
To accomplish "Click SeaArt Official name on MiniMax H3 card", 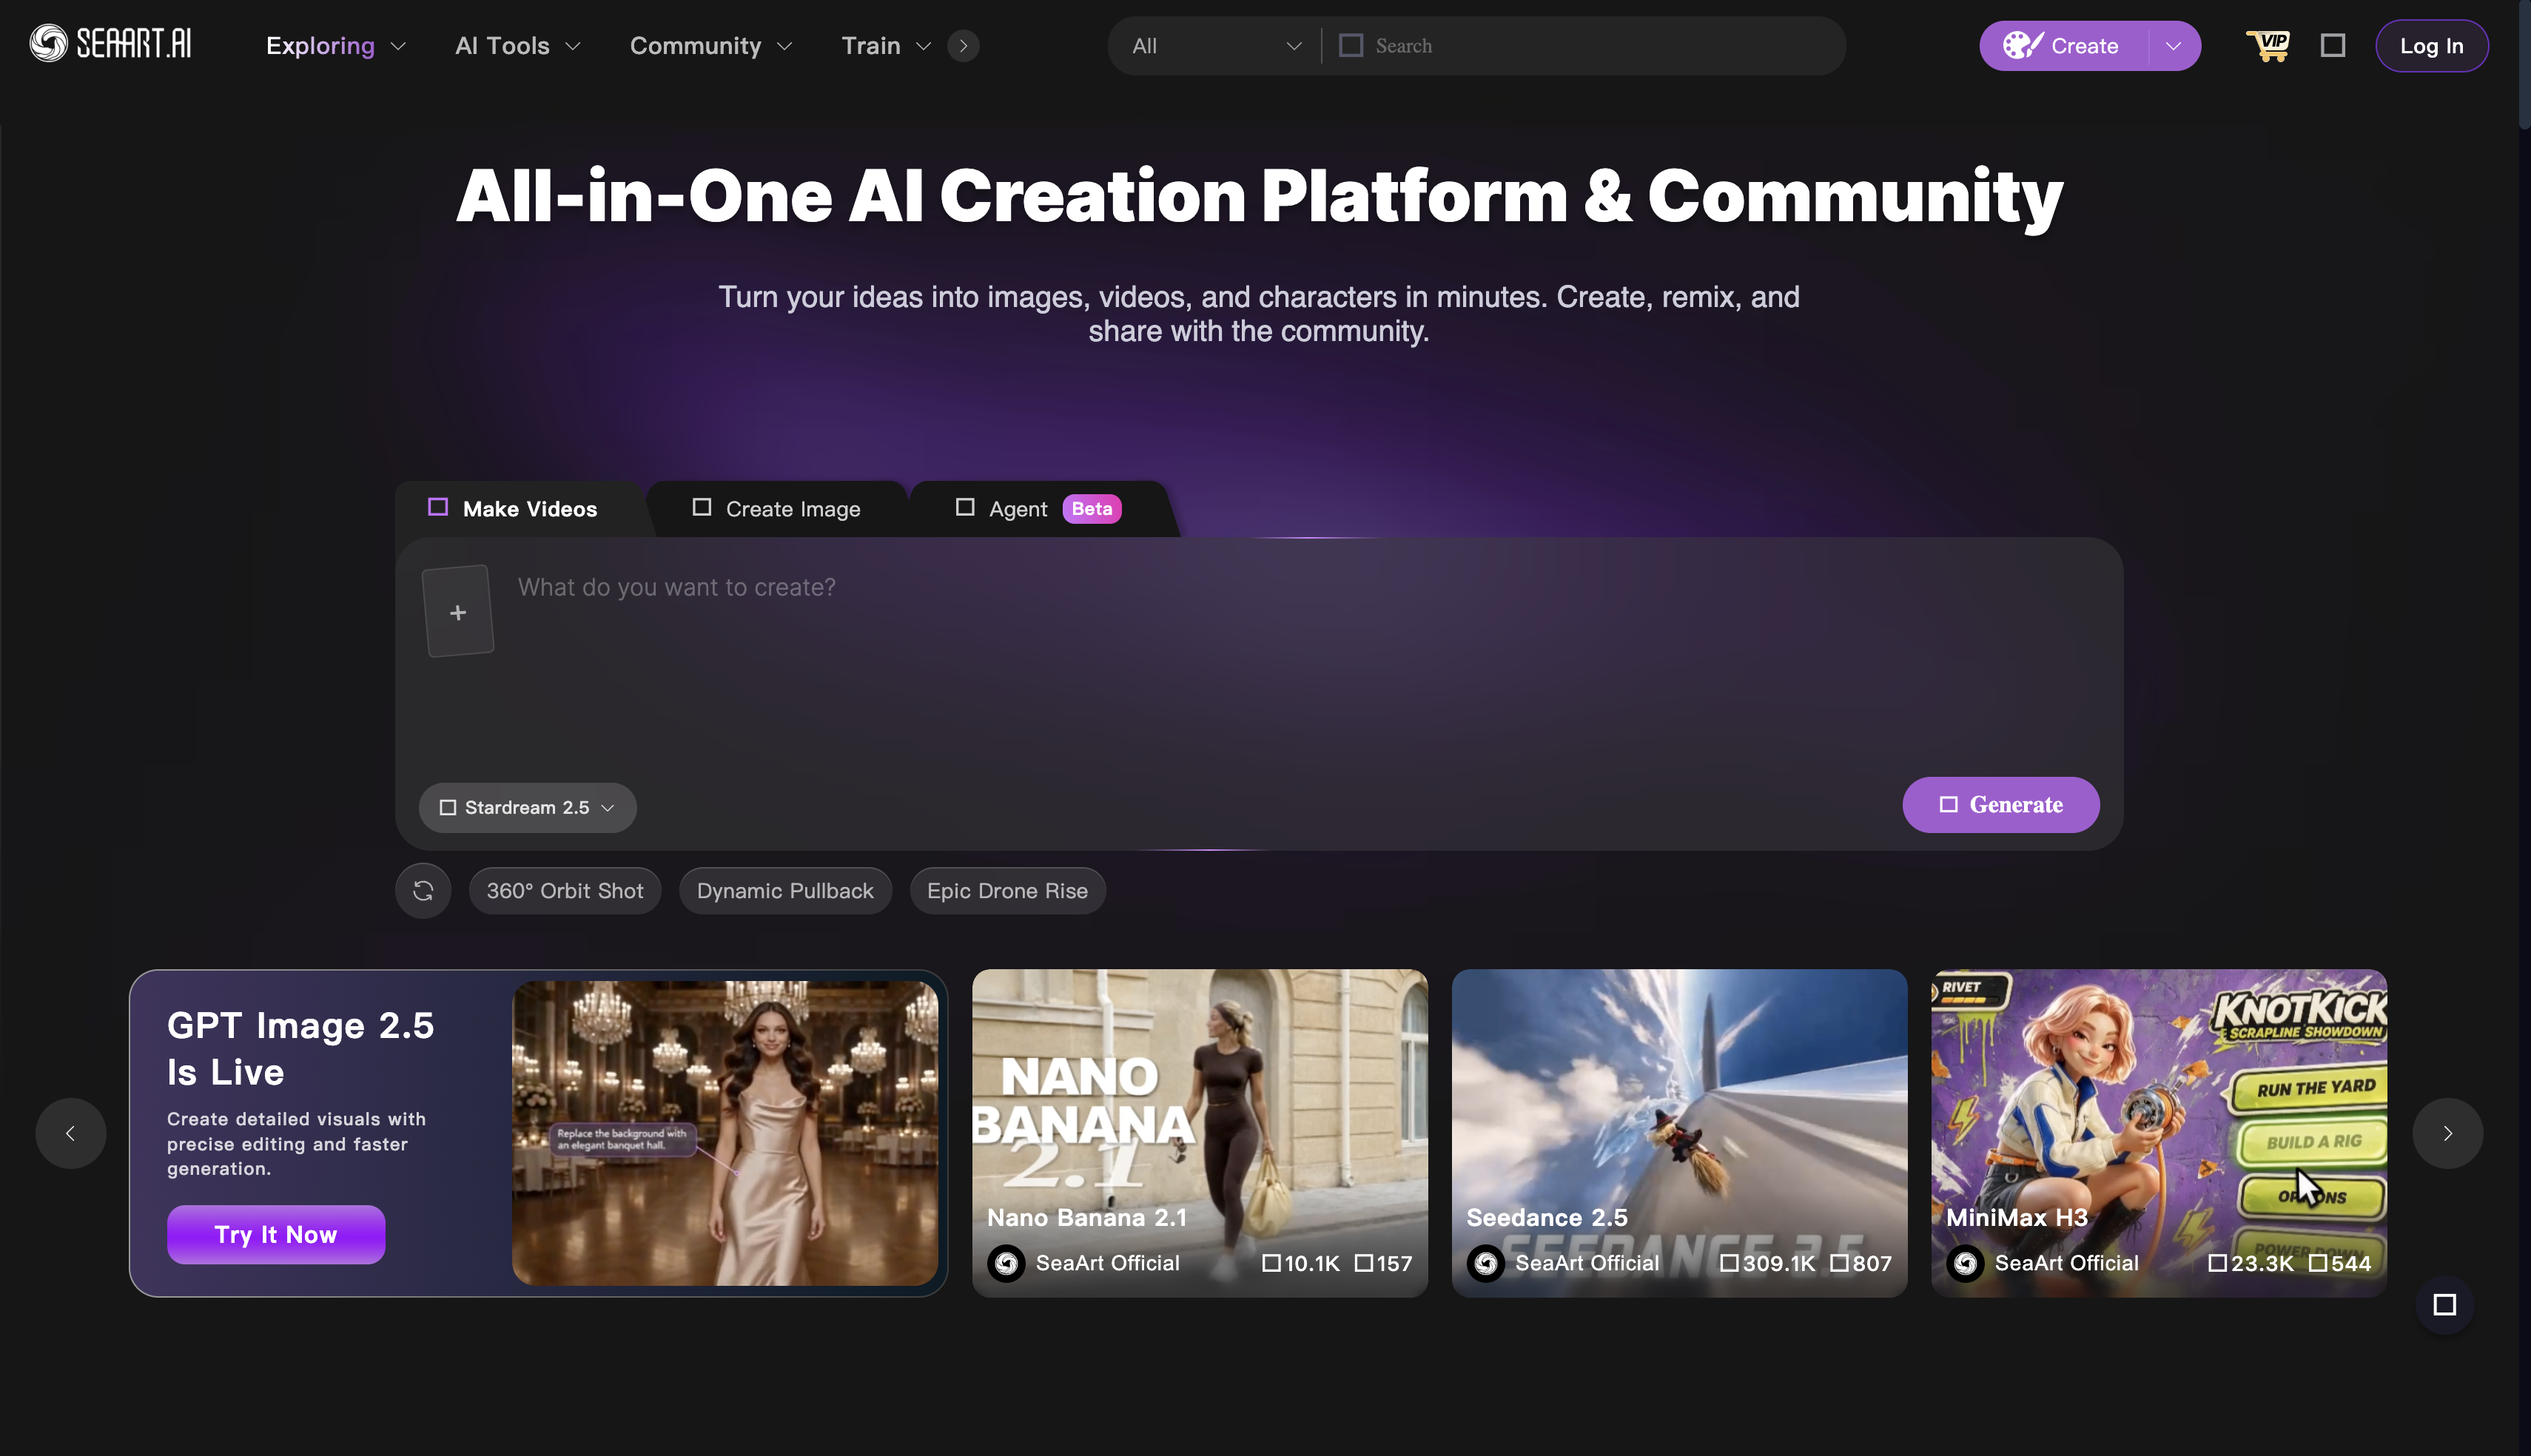I will 2066,1263.
